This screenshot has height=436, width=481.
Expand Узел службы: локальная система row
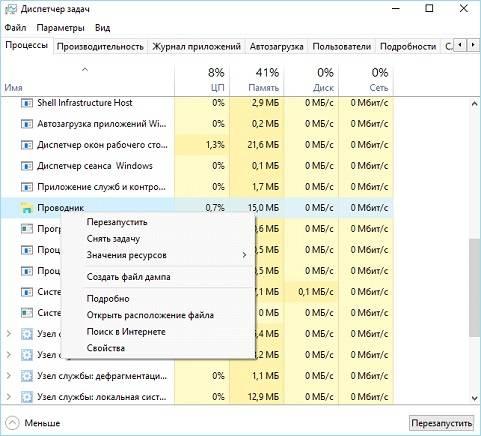click(x=9, y=397)
